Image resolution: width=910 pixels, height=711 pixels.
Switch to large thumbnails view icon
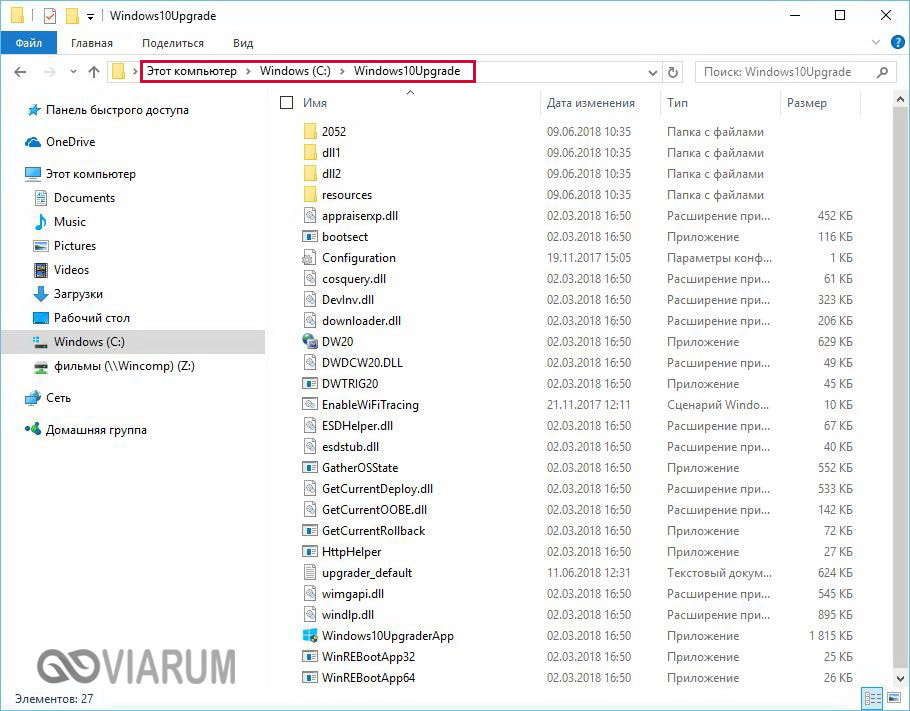(x=893, y=696)
